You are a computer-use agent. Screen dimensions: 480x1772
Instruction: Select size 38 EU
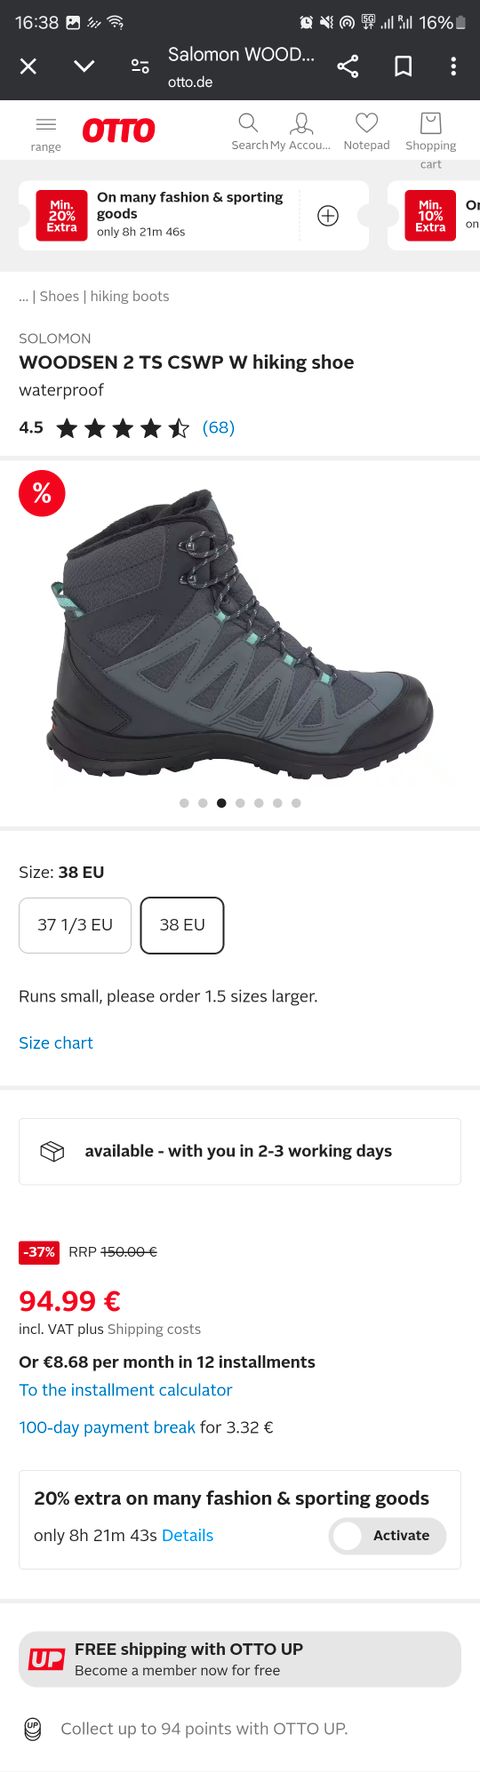[182, 925]
